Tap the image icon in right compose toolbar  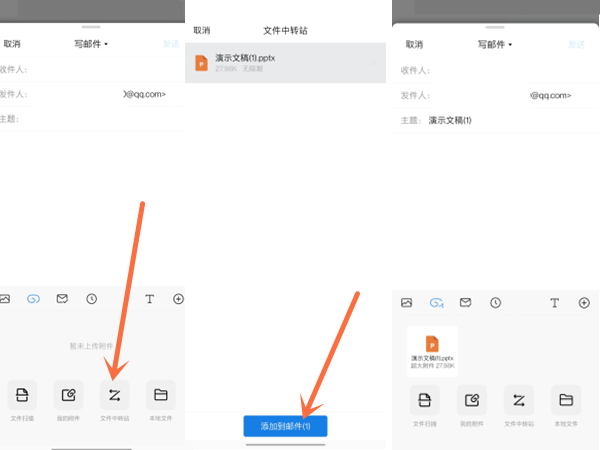[407, 302]
